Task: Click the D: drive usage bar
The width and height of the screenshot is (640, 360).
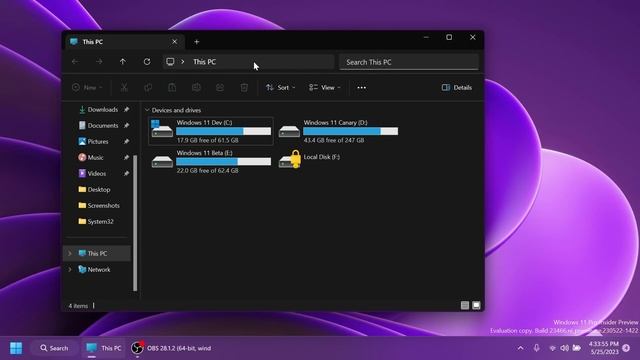Action: tap(351, 131)
